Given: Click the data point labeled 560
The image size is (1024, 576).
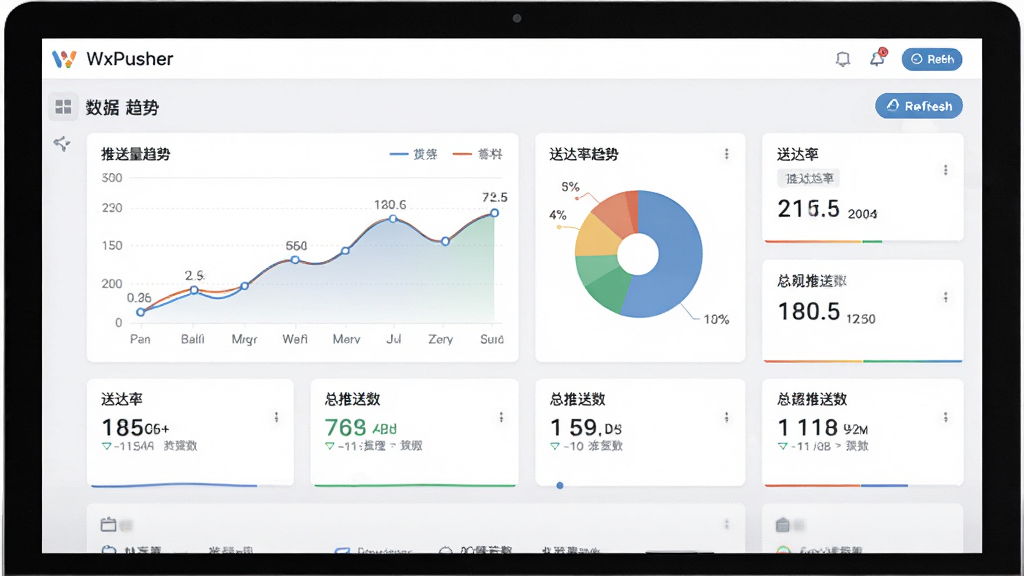Looking at the screenshot, I should click(295, 260).
